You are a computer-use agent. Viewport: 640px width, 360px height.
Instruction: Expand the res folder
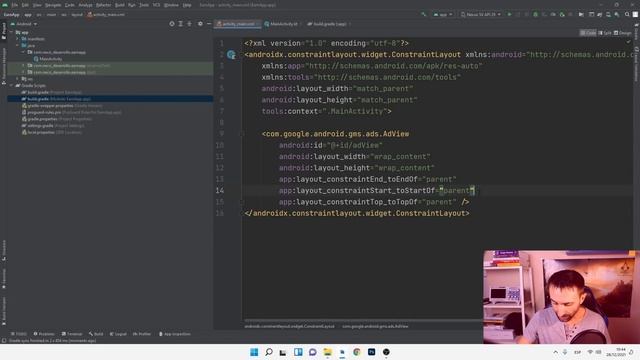[18, 79]
